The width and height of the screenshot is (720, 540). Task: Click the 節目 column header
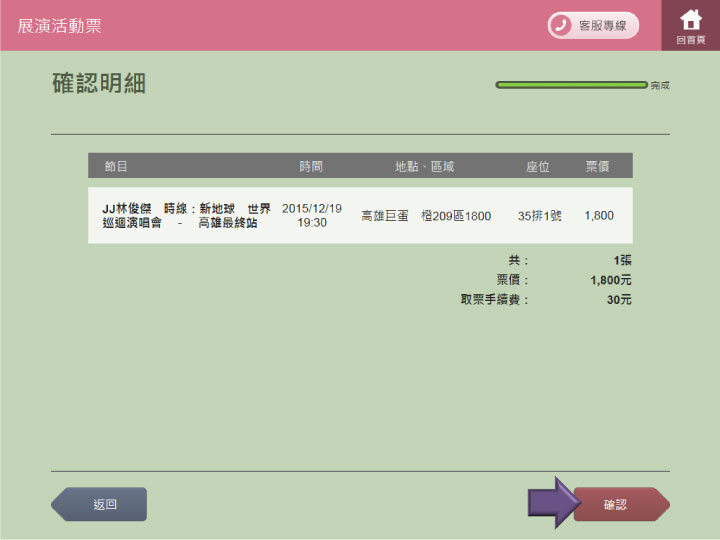[116, 166]
